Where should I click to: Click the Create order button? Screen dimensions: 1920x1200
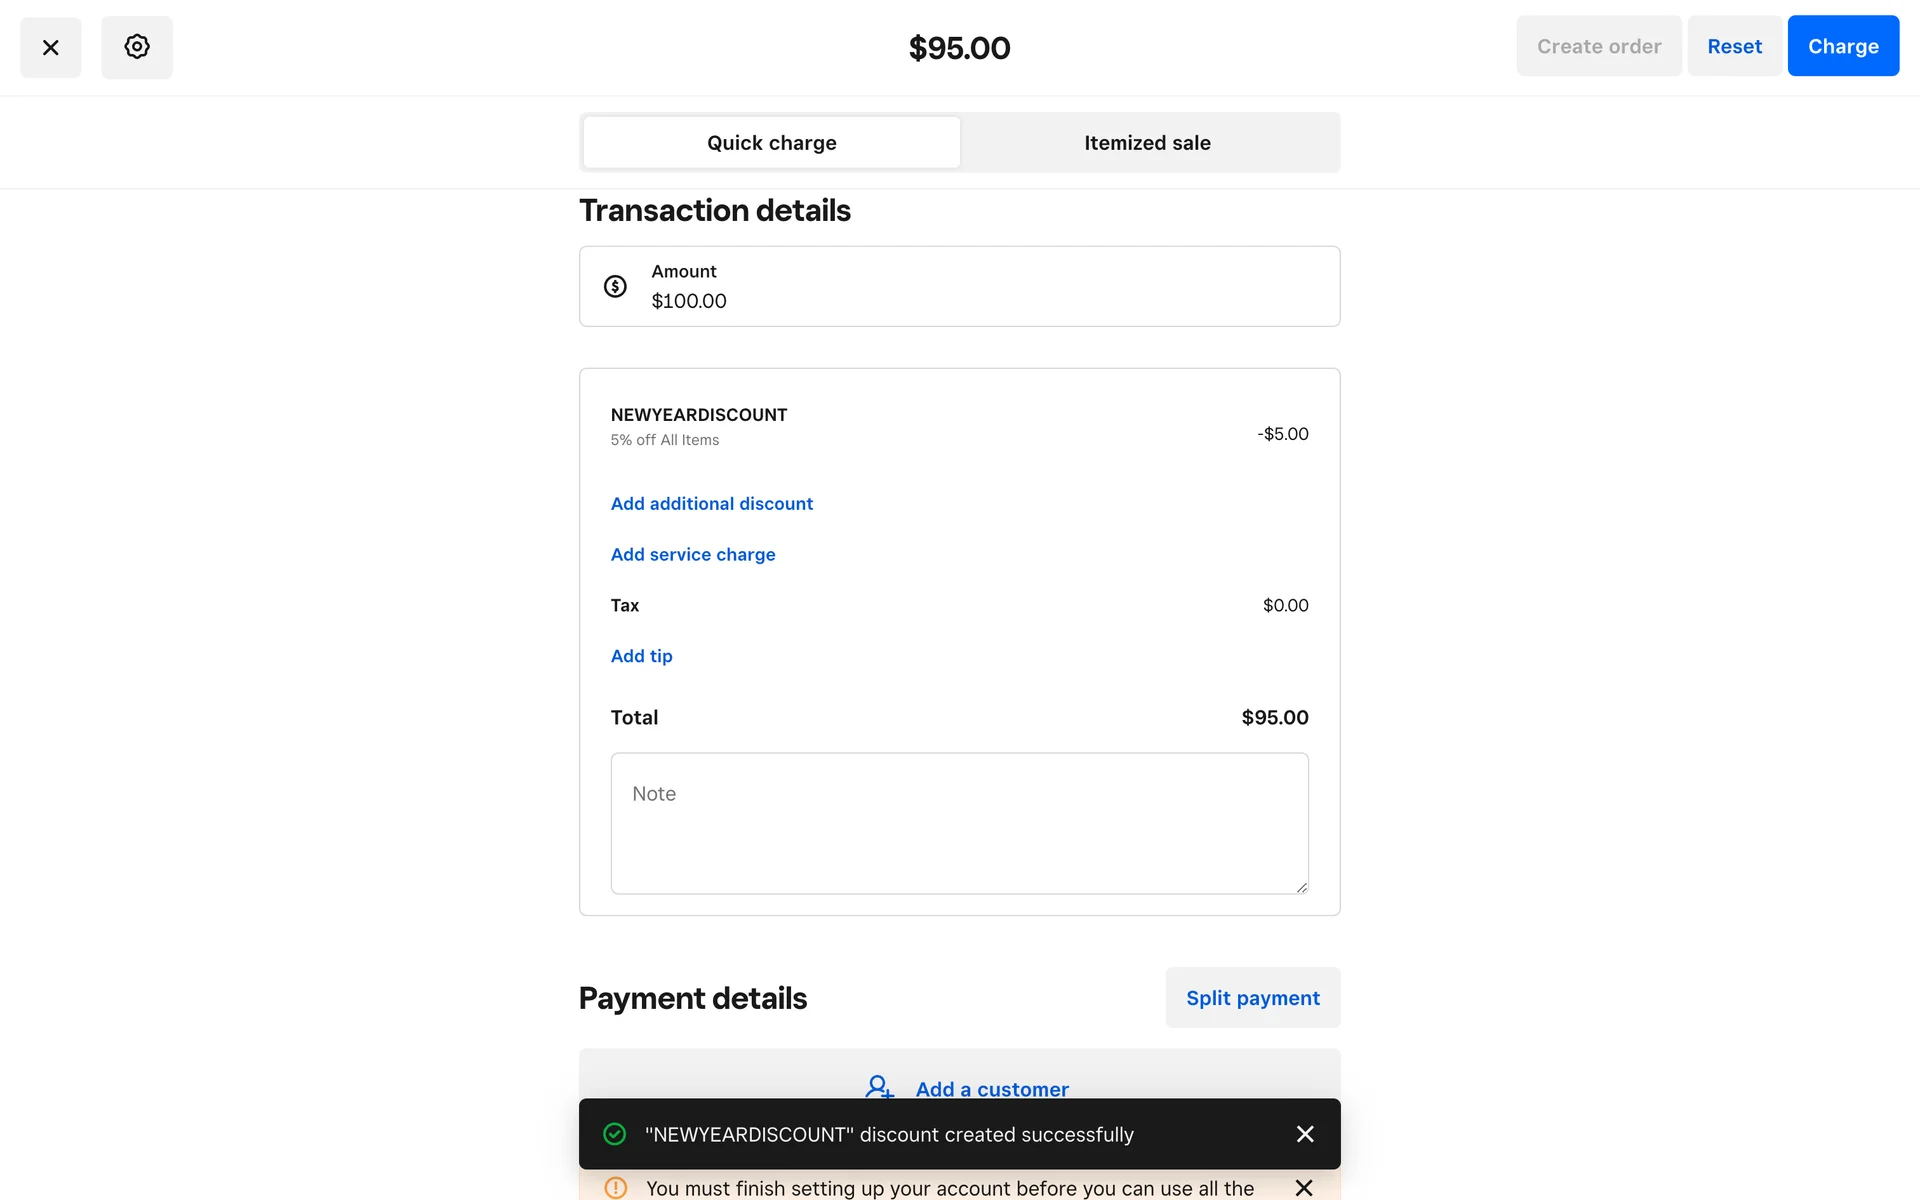[x=1598, y=46]
